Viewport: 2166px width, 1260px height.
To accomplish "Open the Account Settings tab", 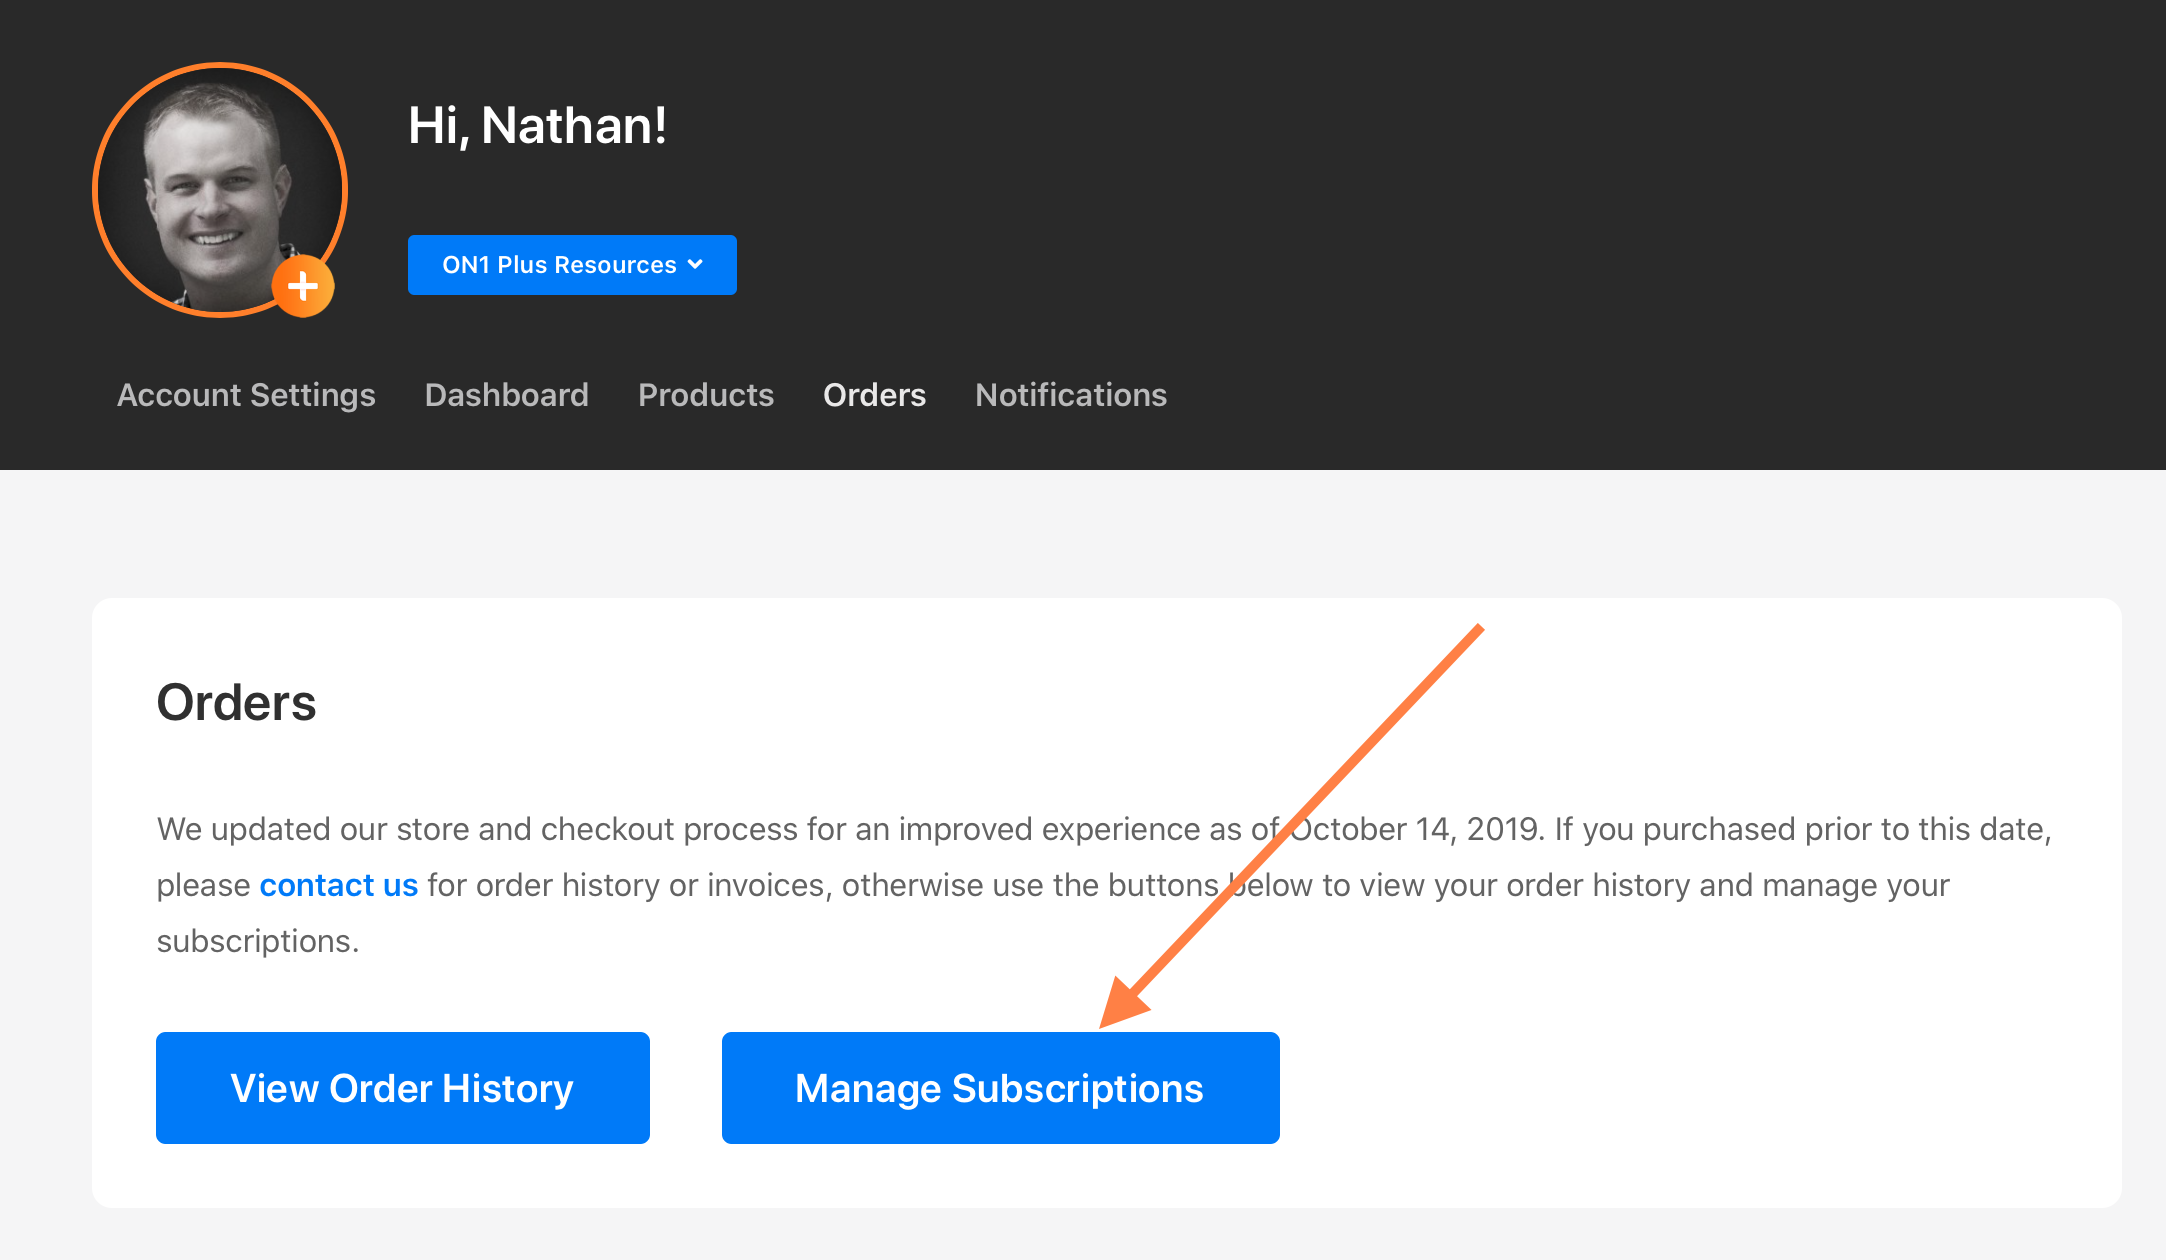I will click(x=246, y=395).
